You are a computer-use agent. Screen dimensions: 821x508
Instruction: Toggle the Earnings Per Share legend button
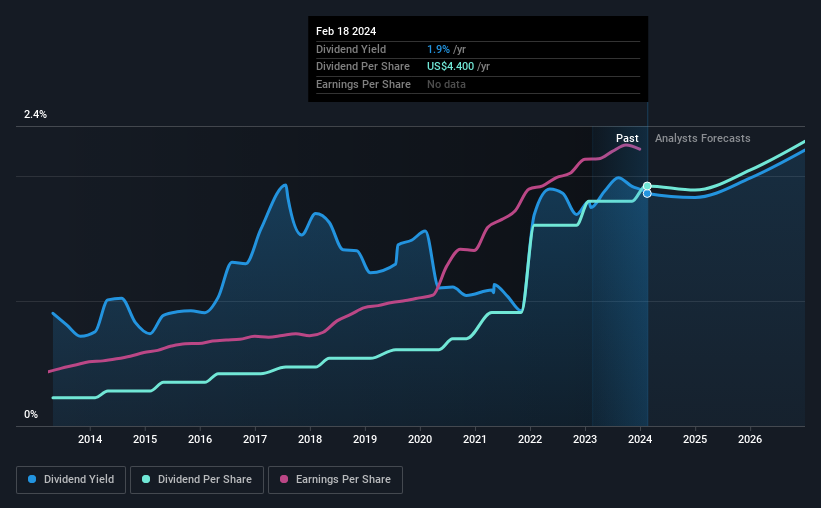point(335,480)
